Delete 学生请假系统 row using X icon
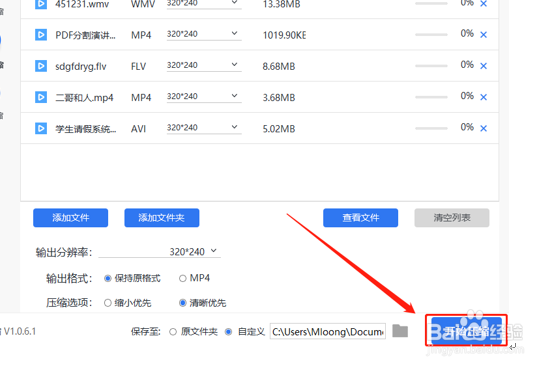 click(x=483, y=128)
